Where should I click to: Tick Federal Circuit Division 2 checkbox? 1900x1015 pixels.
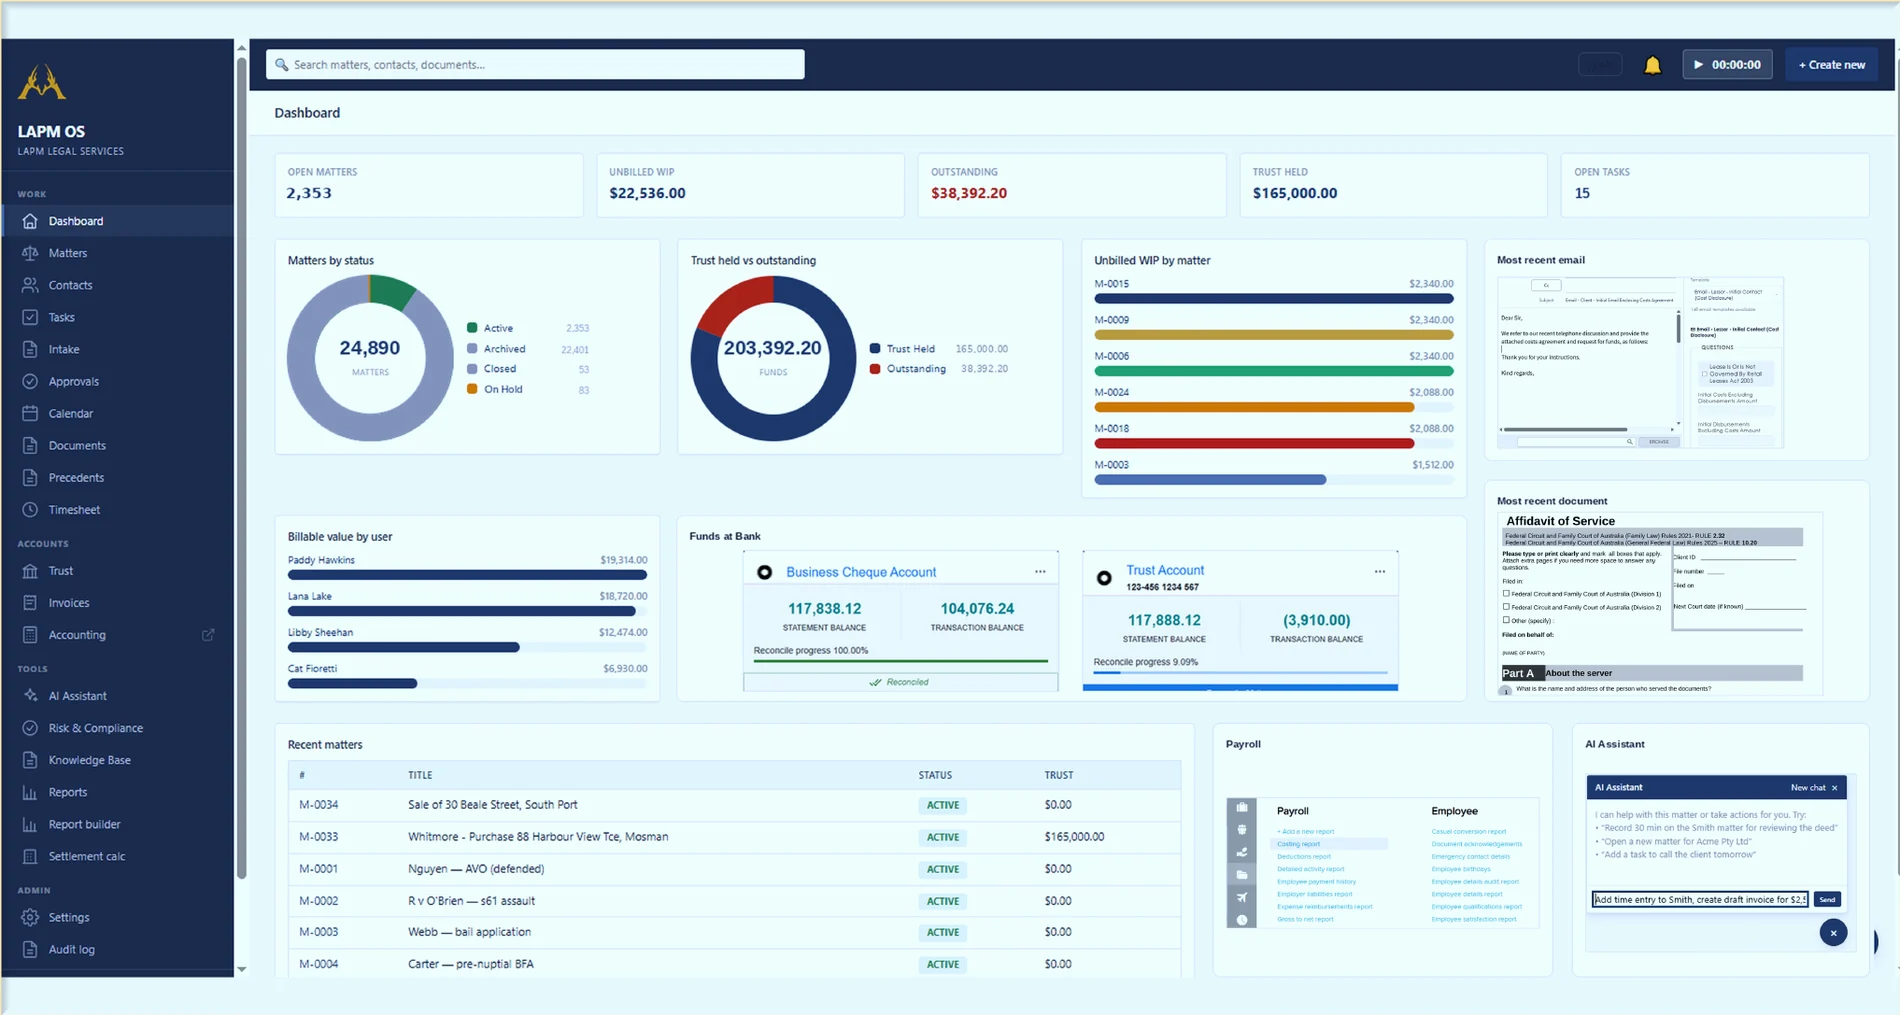click(x=1506, y=606)
